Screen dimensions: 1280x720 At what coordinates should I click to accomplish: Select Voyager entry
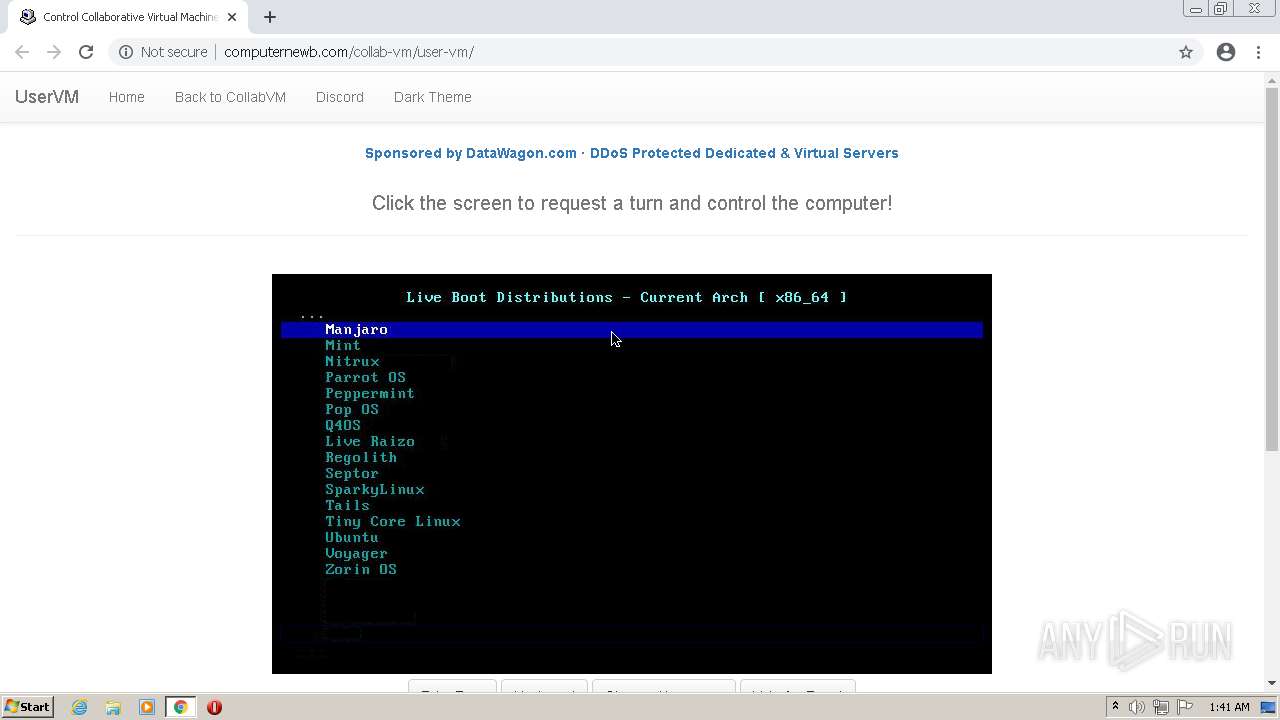(x=356, y=553)
